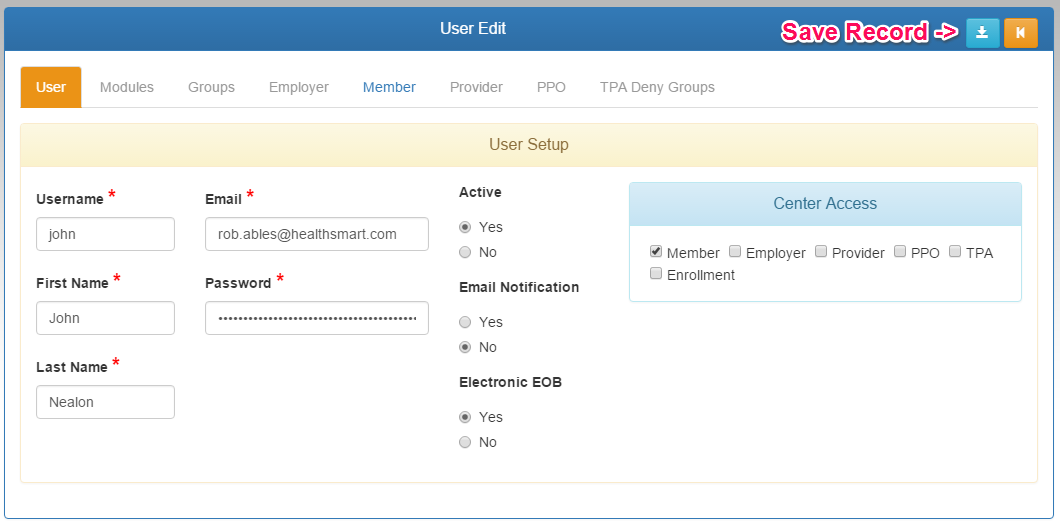Screen dimensions: 1060x525
Task: Click the orange back icon button
Action: pos(1020,33)
